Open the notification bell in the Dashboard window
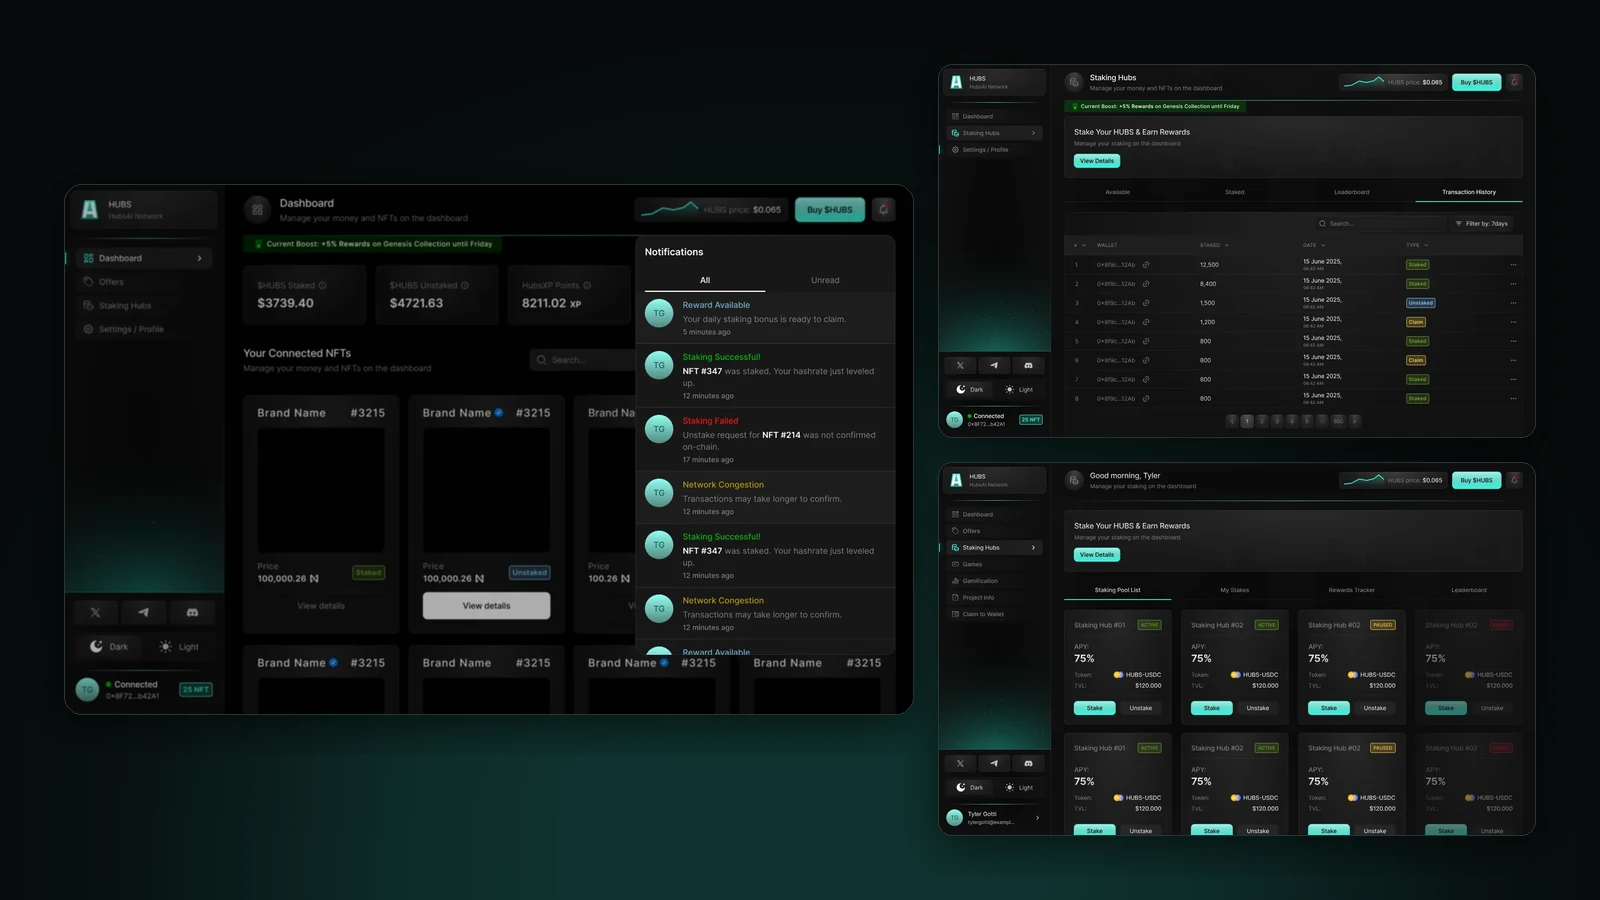 pyautogui.click(x=883, y=210)
